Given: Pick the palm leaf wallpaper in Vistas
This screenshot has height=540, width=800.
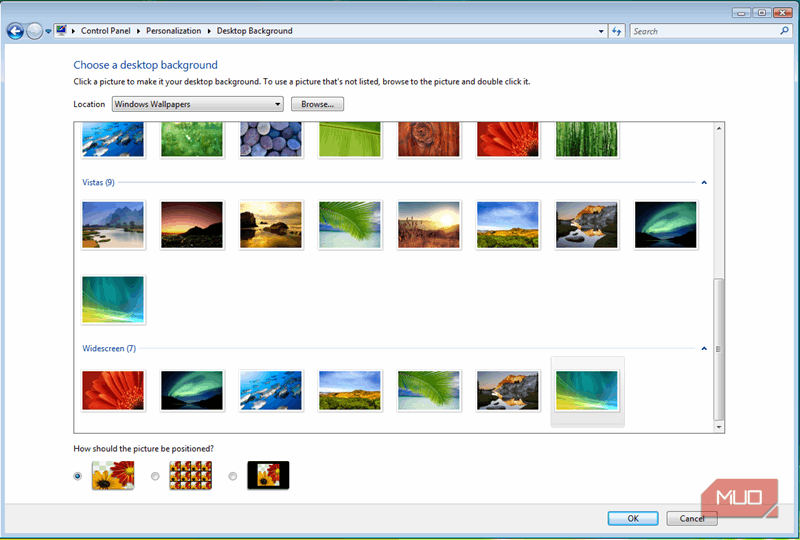Looking at the screenshot, I should (x=349, y=224).
